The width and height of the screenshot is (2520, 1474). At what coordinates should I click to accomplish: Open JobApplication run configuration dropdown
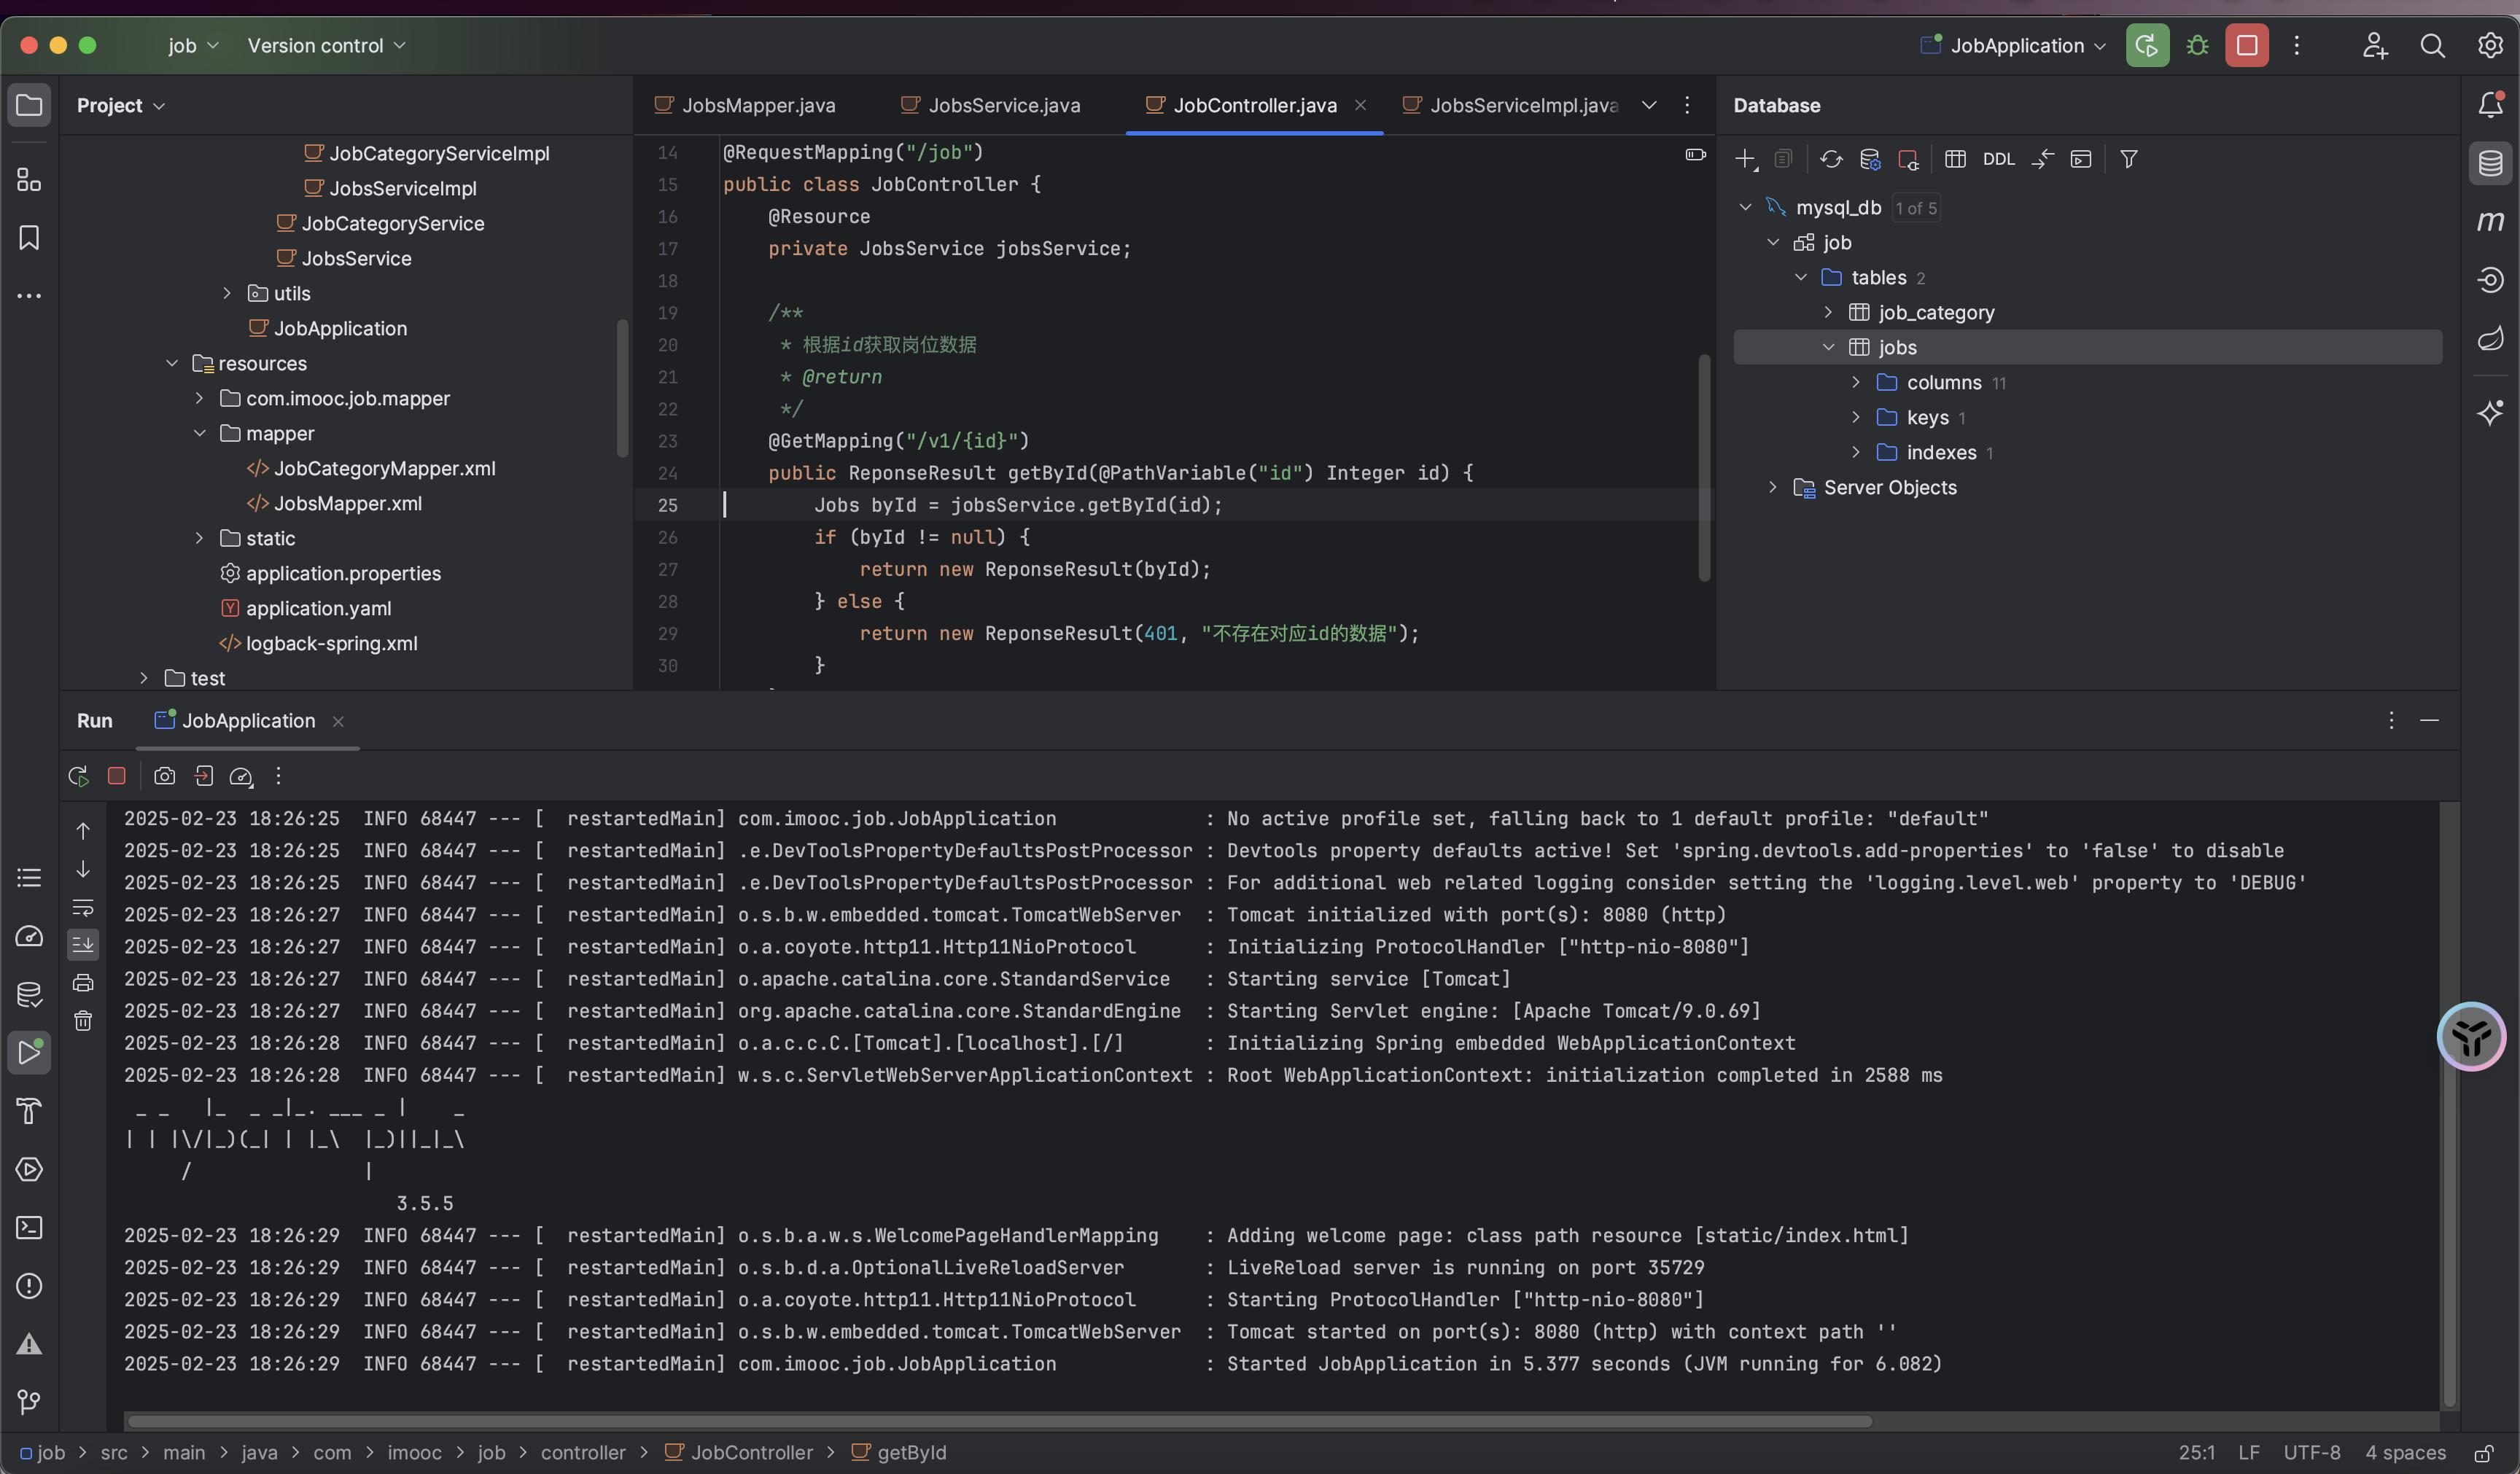(x=2014, y=46)
